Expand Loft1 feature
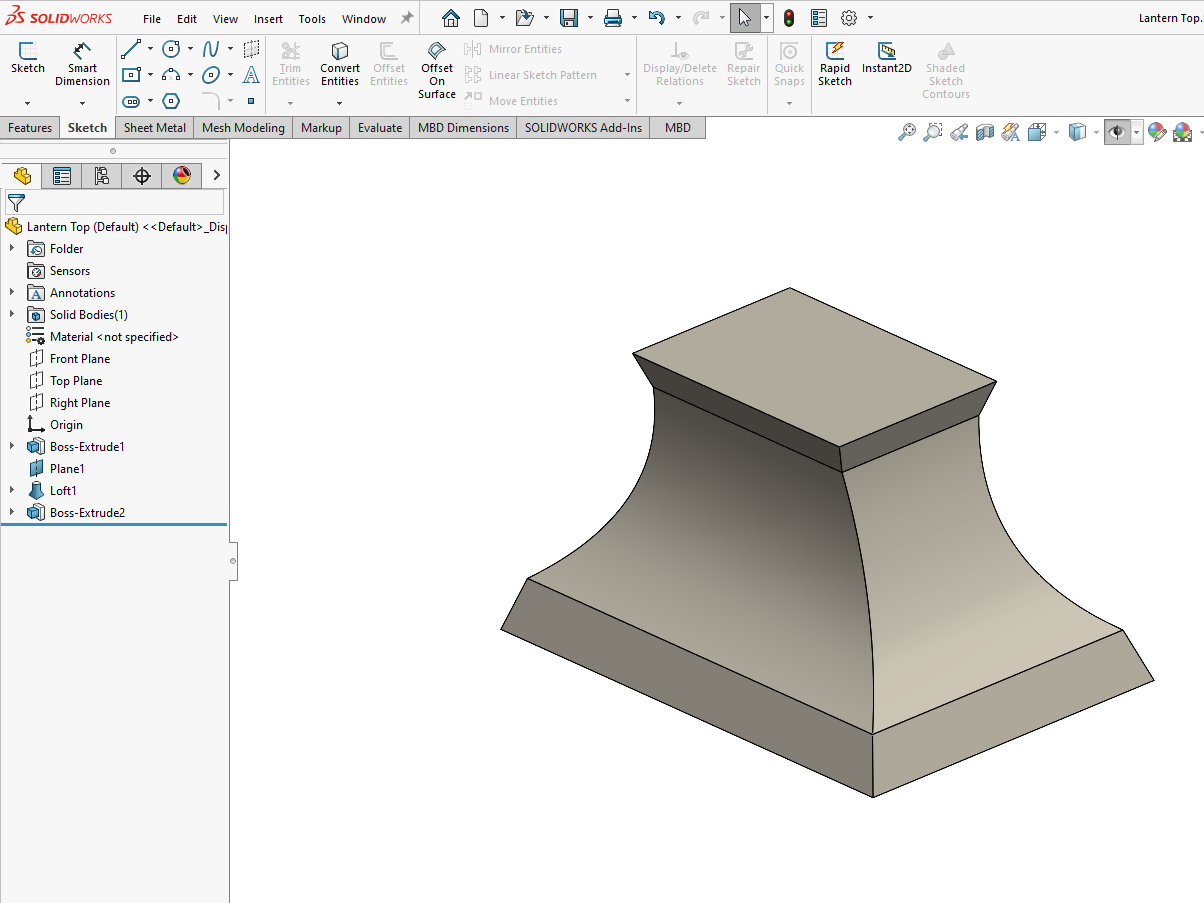The height and width of the screenshot is (903, 1204). click(x=12, y=491)
